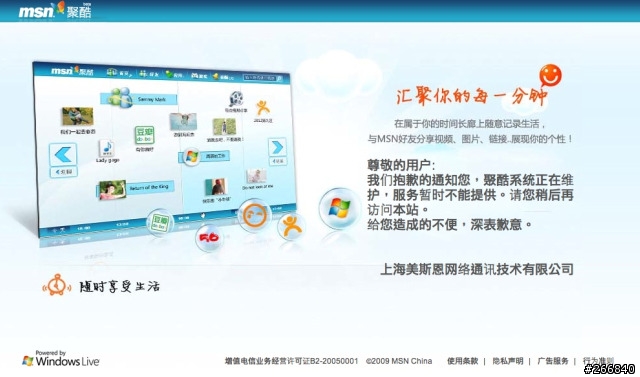The height and width of the screenshot is (377, 640).
Task: Click the preview window msn 聚酷 logo
Action: (x=72, y=71)
